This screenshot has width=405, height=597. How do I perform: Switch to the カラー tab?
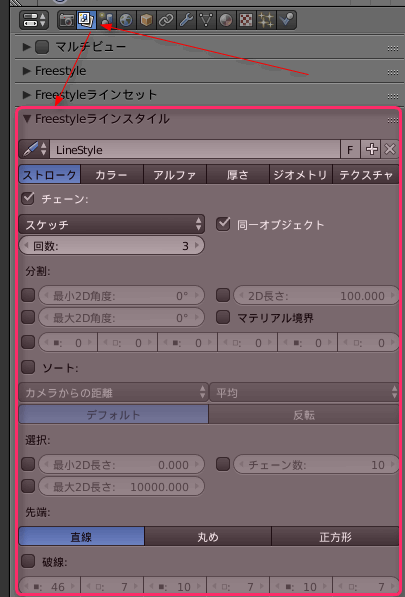(112, 175)
